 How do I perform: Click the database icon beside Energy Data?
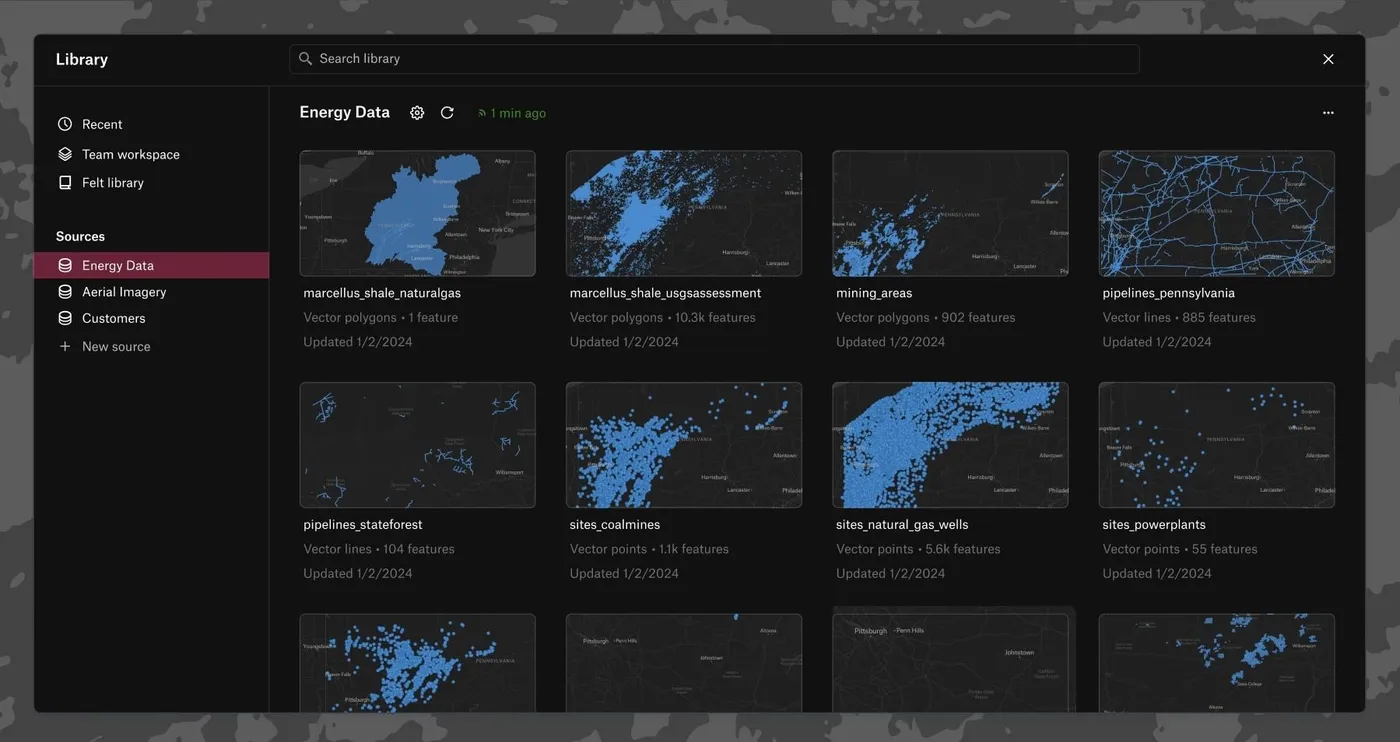click(x=65, y=265)
